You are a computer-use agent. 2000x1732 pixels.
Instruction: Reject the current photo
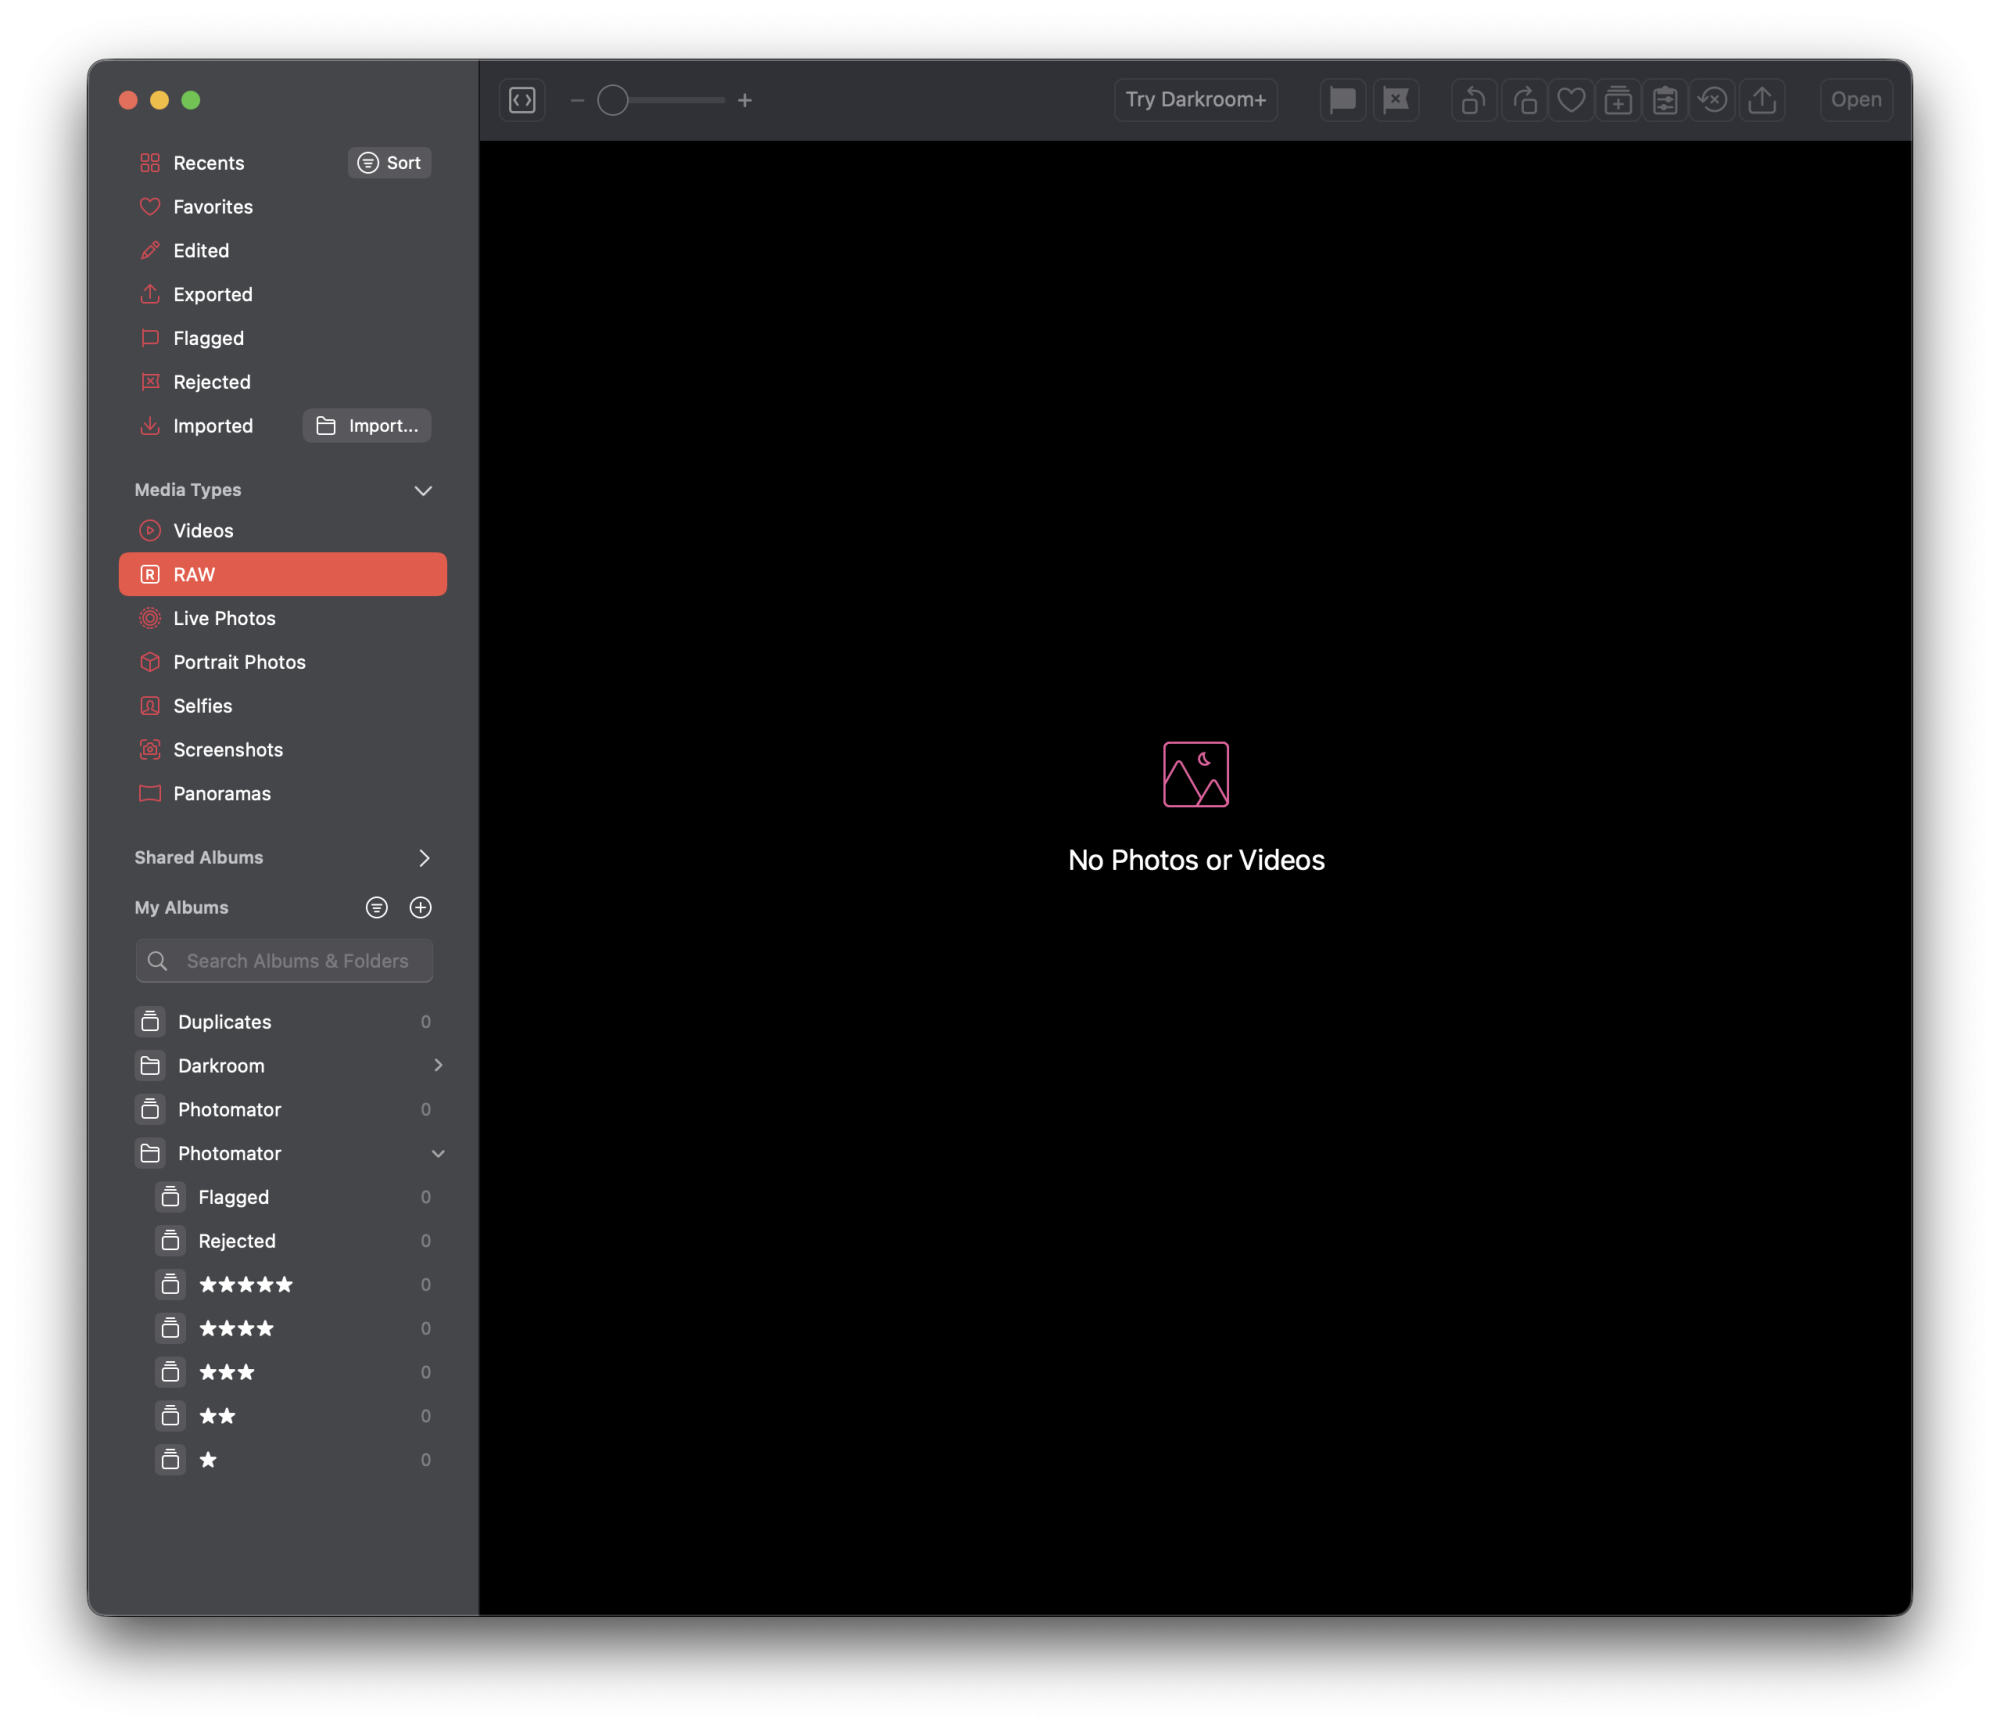[1397, 100]
